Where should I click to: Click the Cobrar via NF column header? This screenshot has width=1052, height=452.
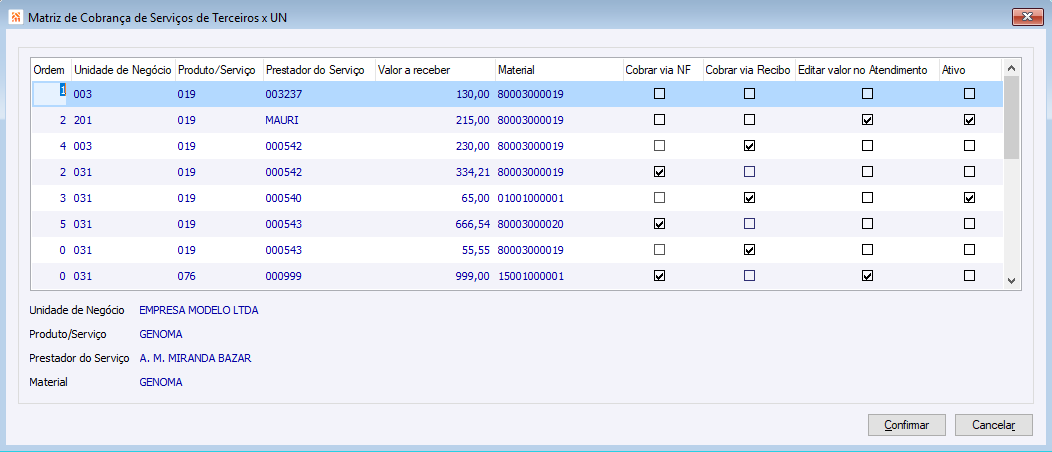tap(662, 70)
